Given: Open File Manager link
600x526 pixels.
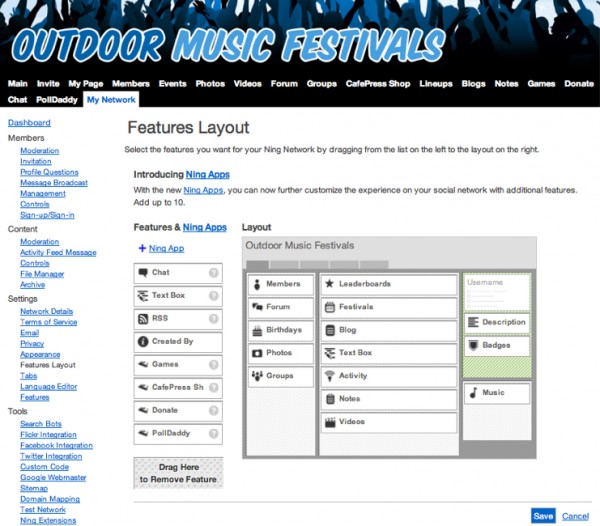Looking at the screenshot, I should click(x=42, y=274).
